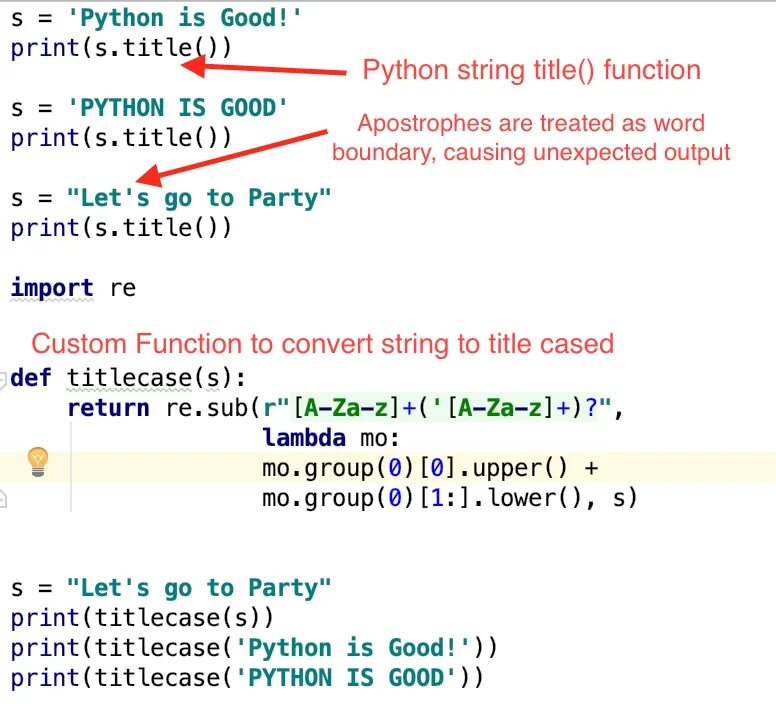Click the string 'Python is Good!' on first line
This screenshot has height=704, width=776.
pyautogui.click(x=184, y=18)
